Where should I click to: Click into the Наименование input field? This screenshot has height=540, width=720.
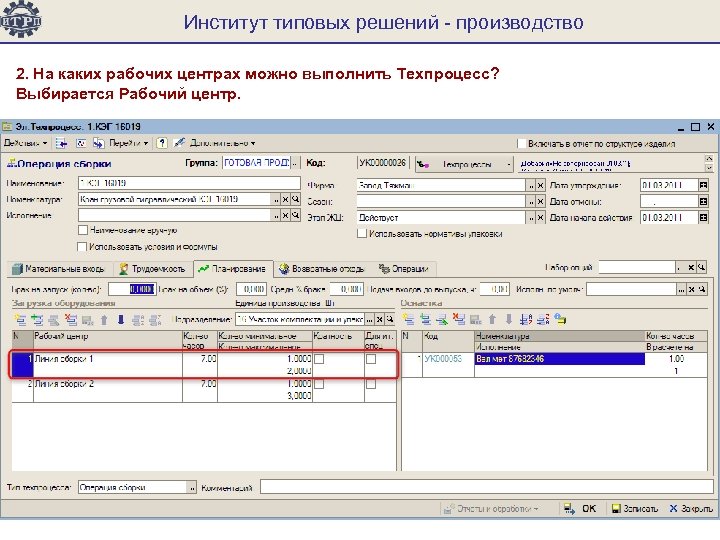[x=189, y=183]
